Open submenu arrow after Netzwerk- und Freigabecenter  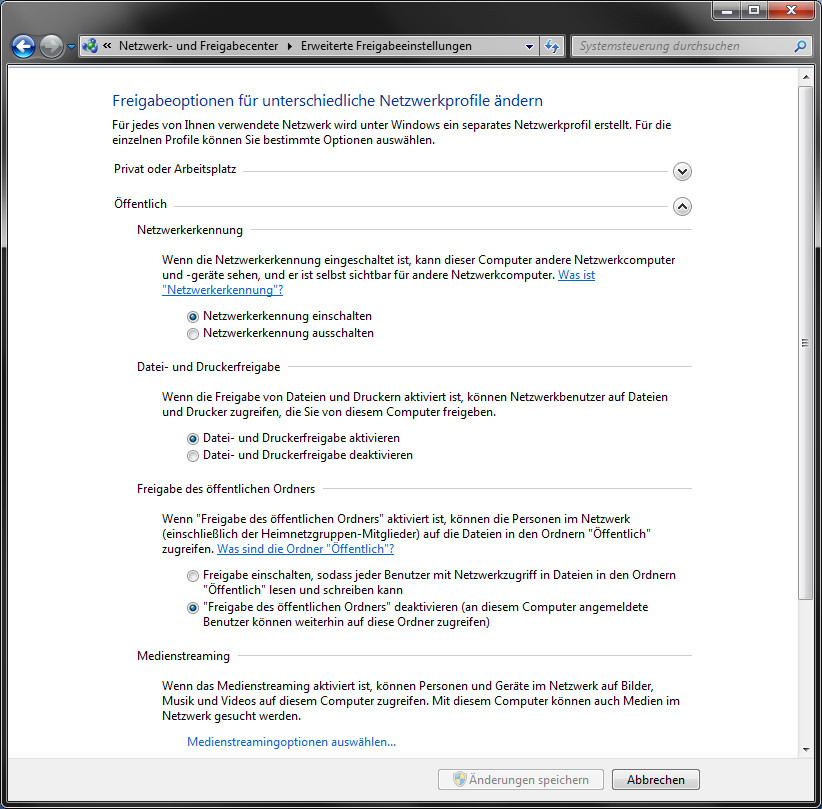tap(289, 46)
